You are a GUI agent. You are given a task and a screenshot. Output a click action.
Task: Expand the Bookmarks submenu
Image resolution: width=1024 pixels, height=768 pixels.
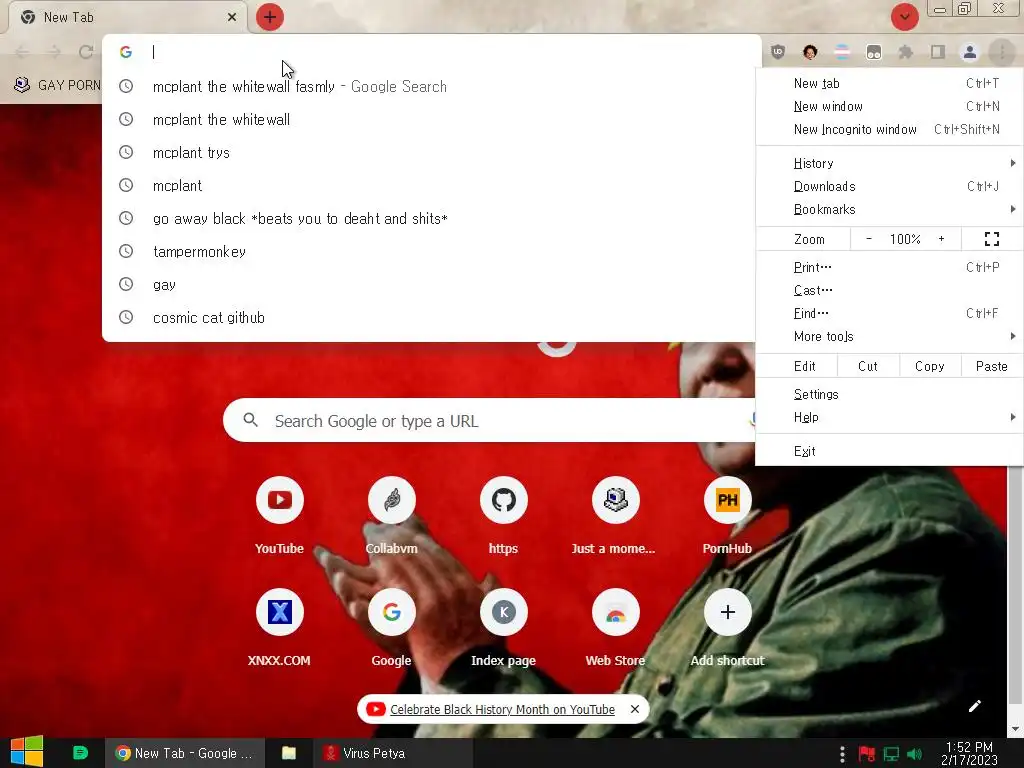click(889, 210)
